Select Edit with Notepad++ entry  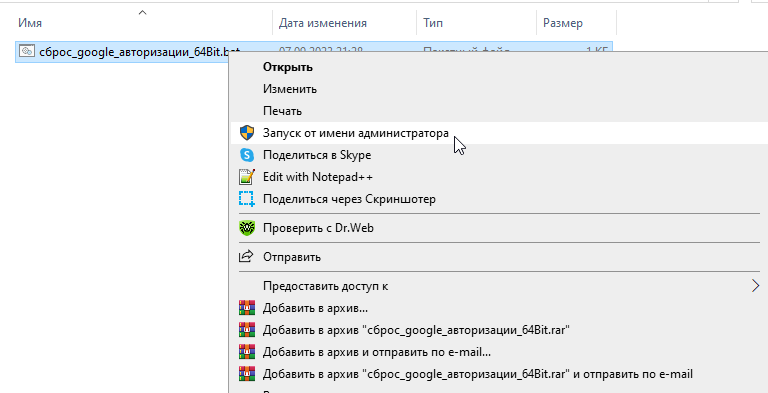pyautogui.click(x=318, y=177)
